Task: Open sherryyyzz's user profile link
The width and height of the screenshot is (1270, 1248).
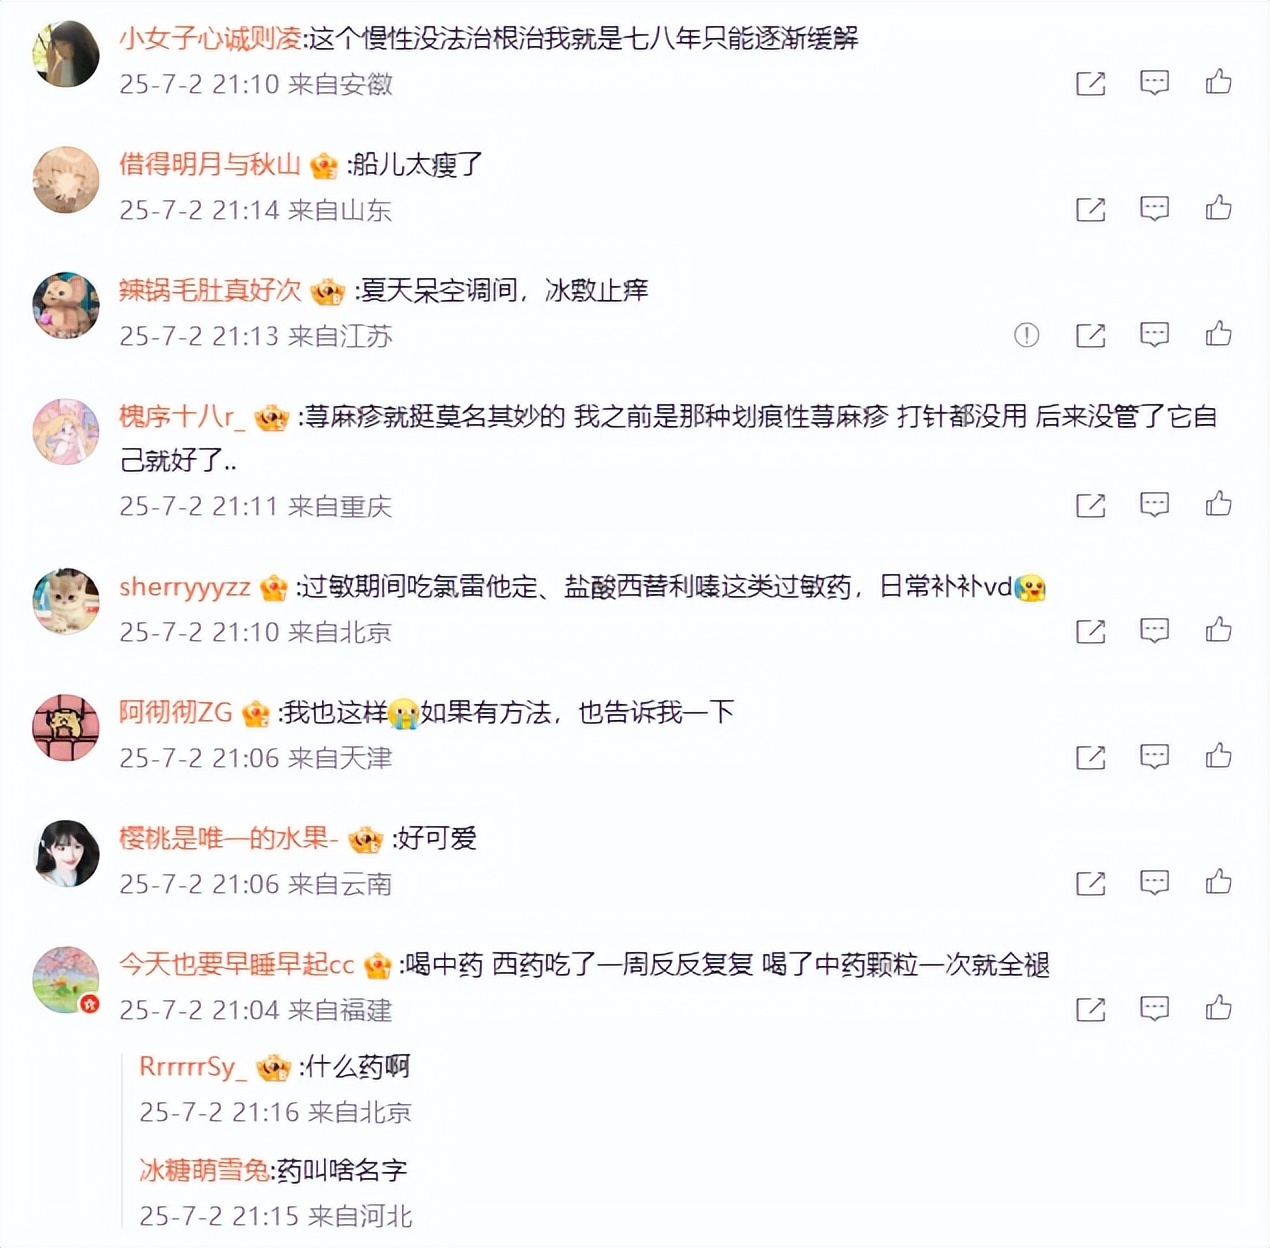Action: pyautogui.click(x=185, y=587)
